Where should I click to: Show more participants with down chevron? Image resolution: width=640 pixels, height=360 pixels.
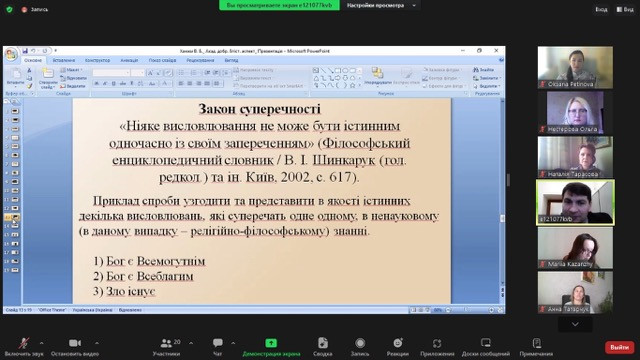575,324
